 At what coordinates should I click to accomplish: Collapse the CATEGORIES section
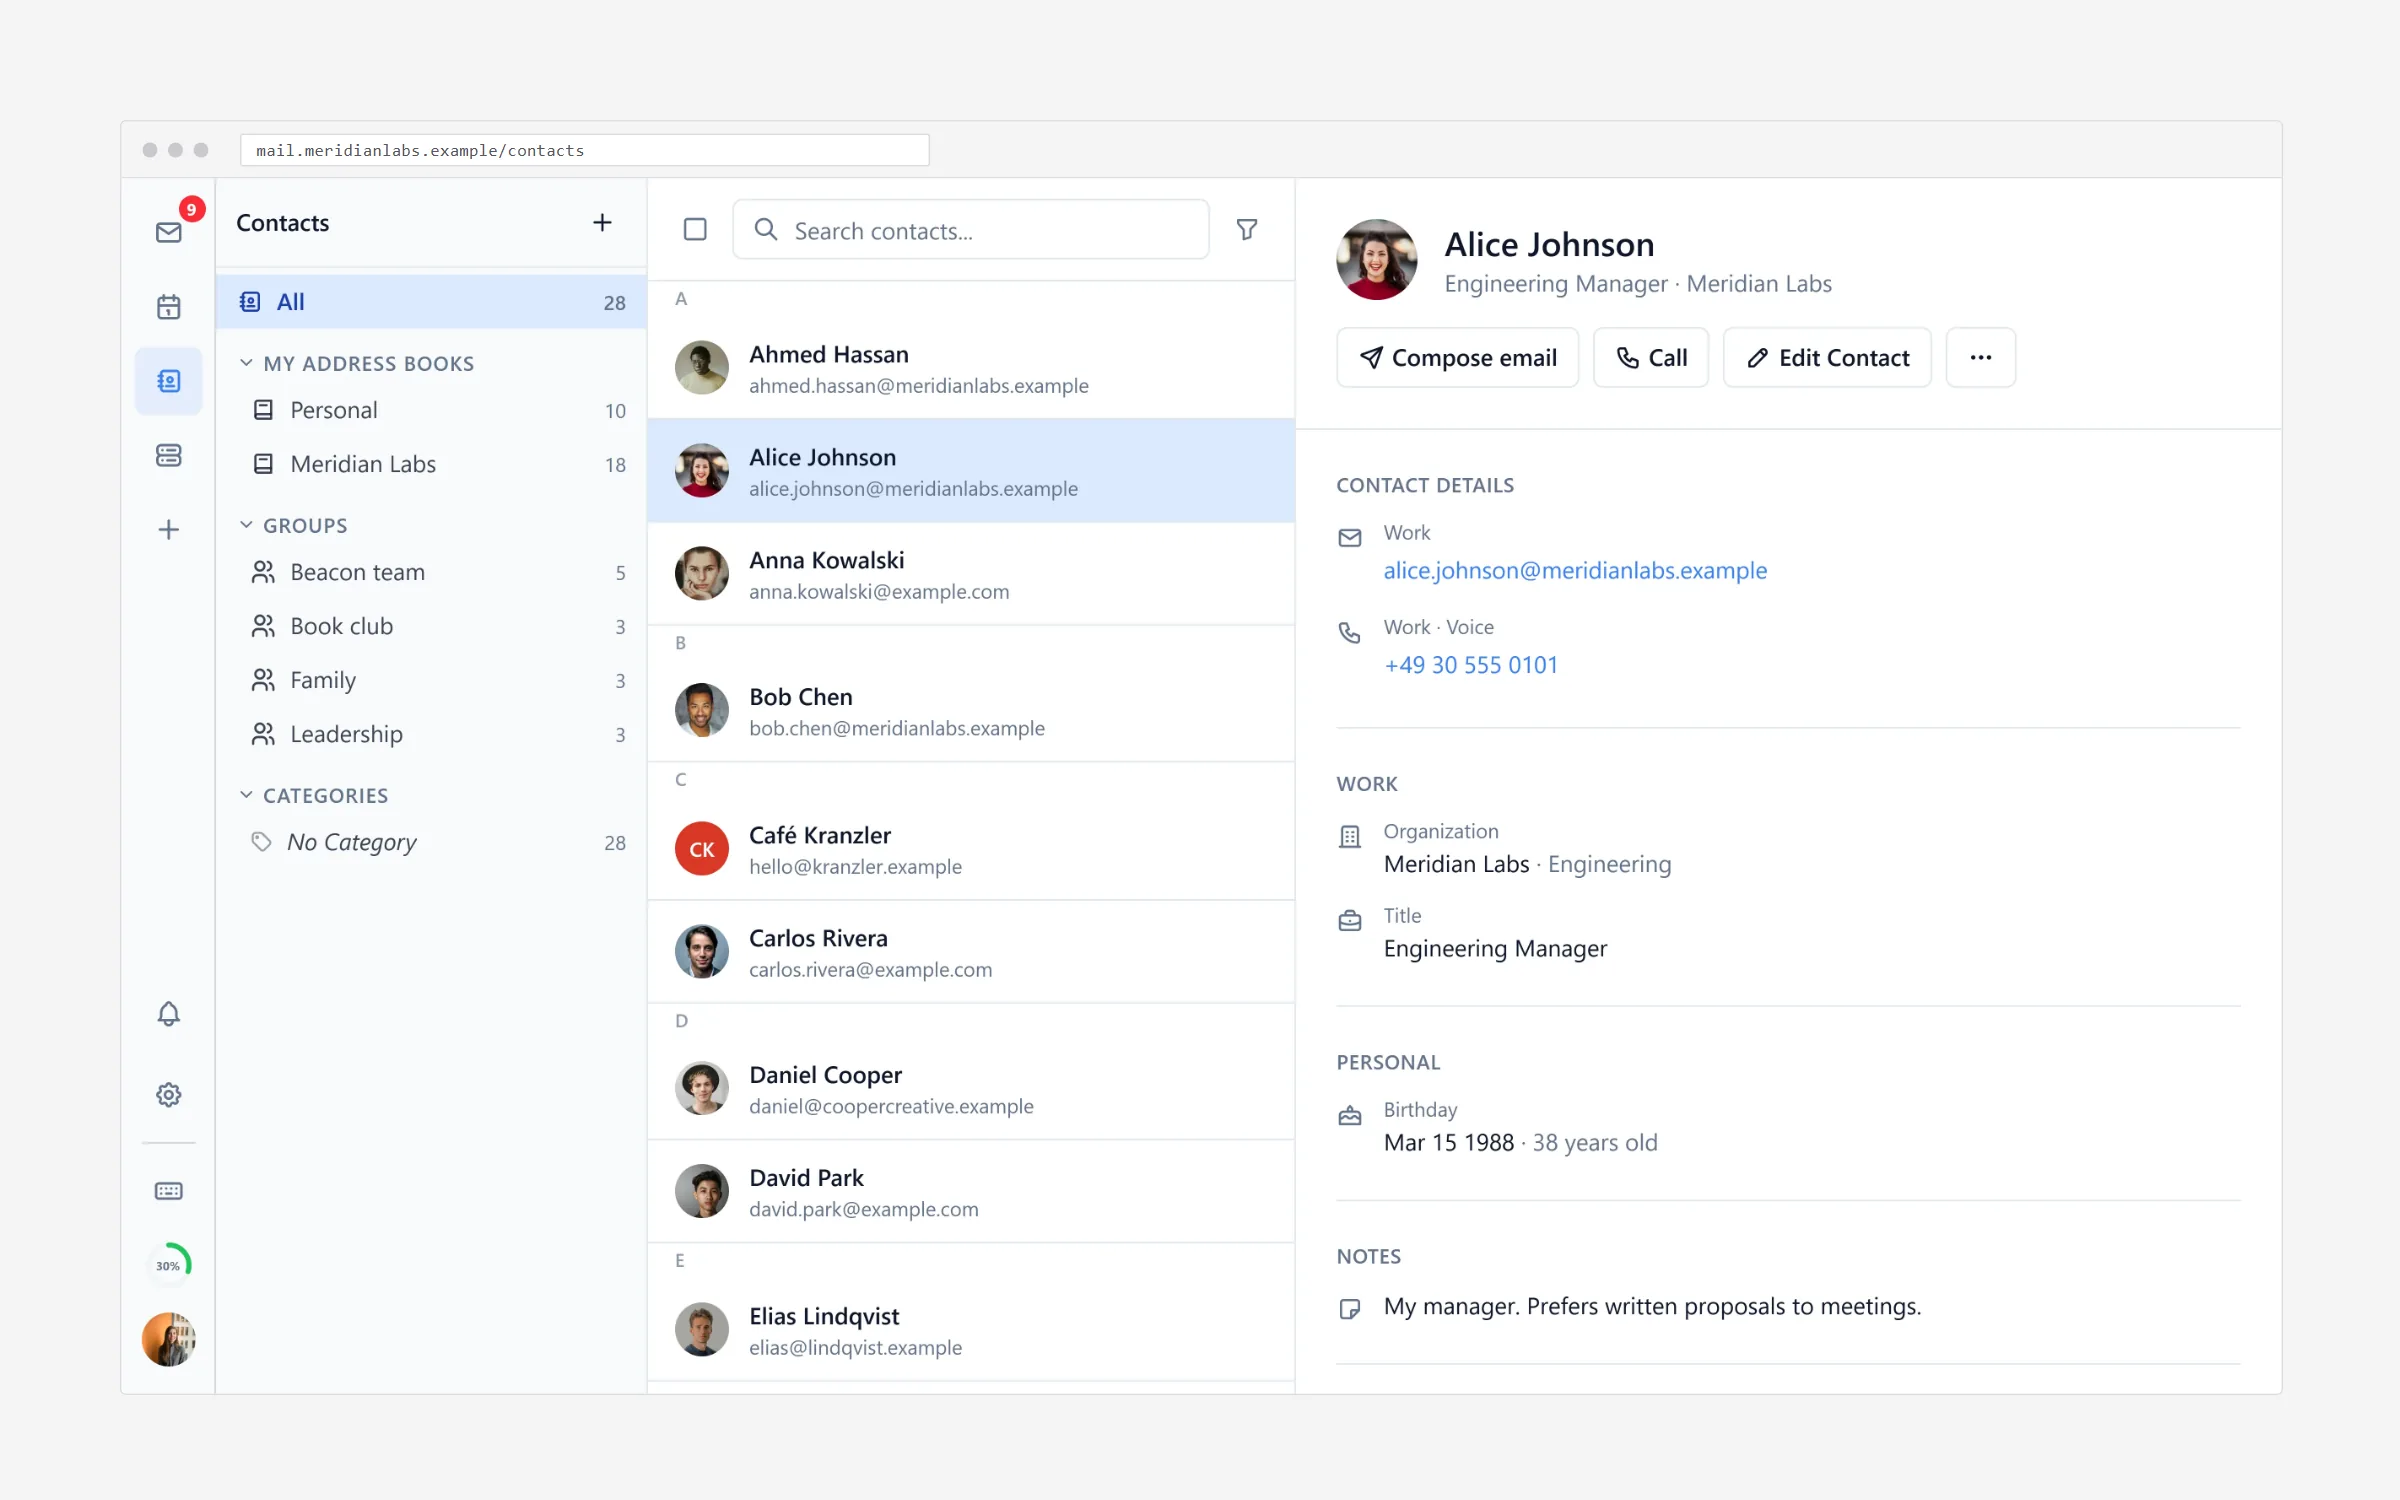313,796
